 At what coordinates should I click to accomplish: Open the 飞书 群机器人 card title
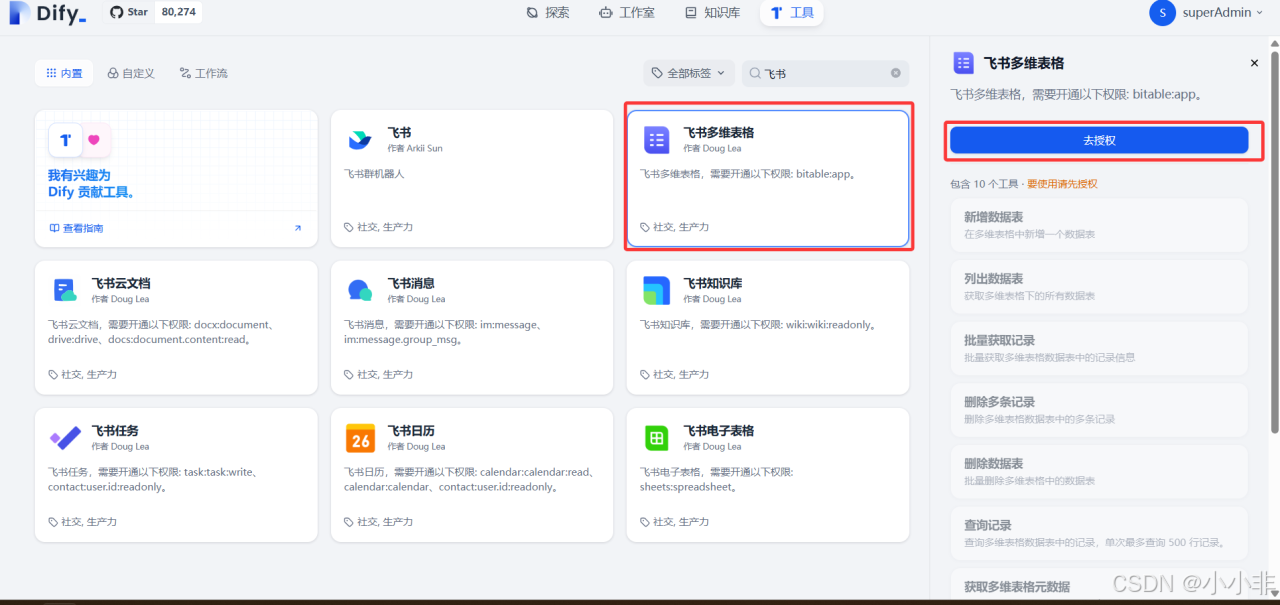(x=399, y=132)
